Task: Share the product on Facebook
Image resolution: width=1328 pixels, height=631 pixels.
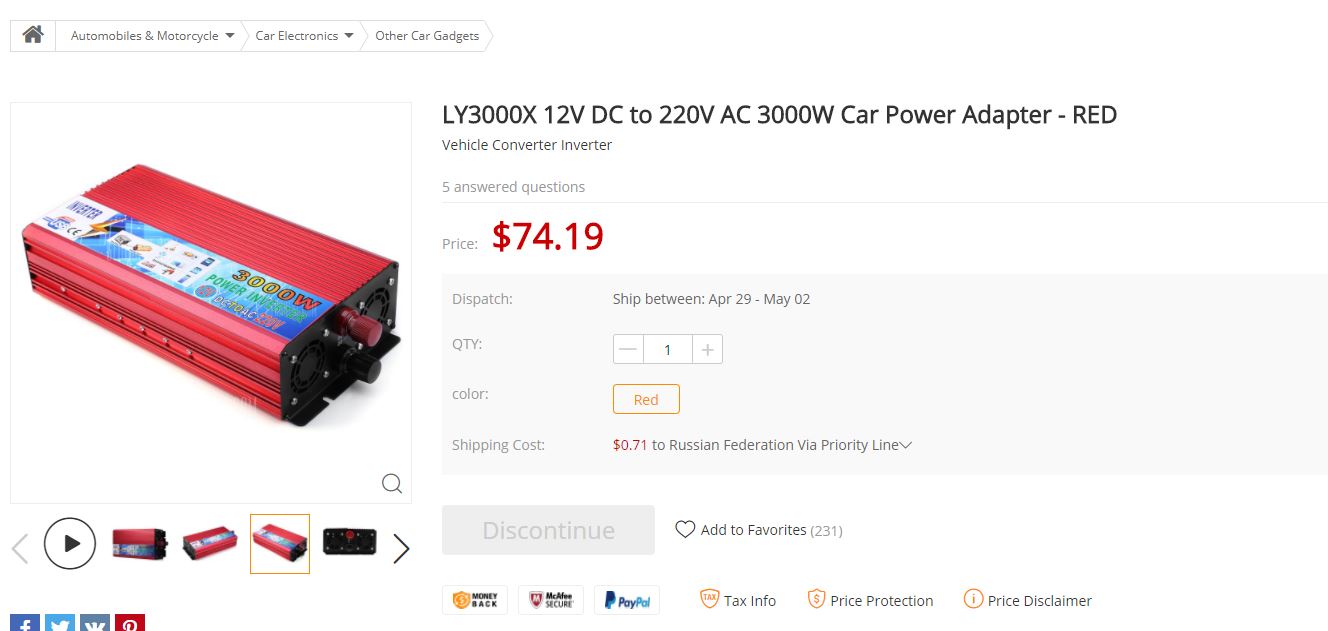Action: click(25, 623)
